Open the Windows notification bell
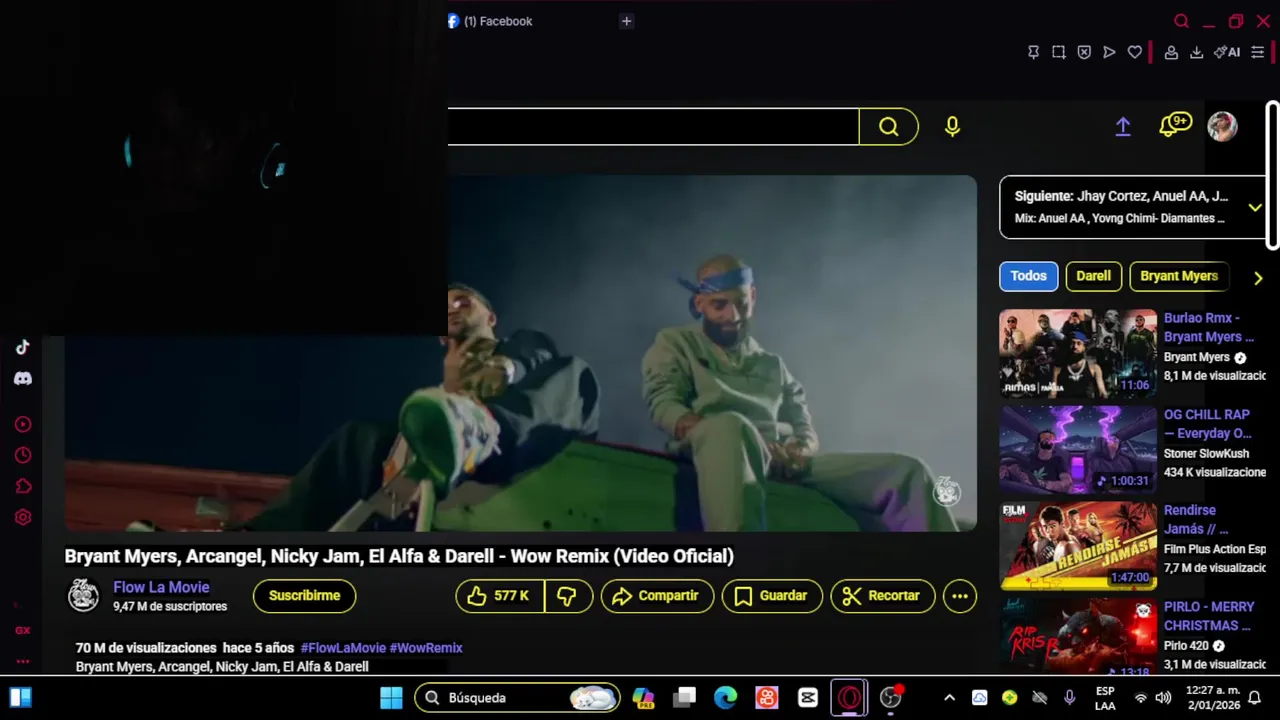 [1254, 698]
